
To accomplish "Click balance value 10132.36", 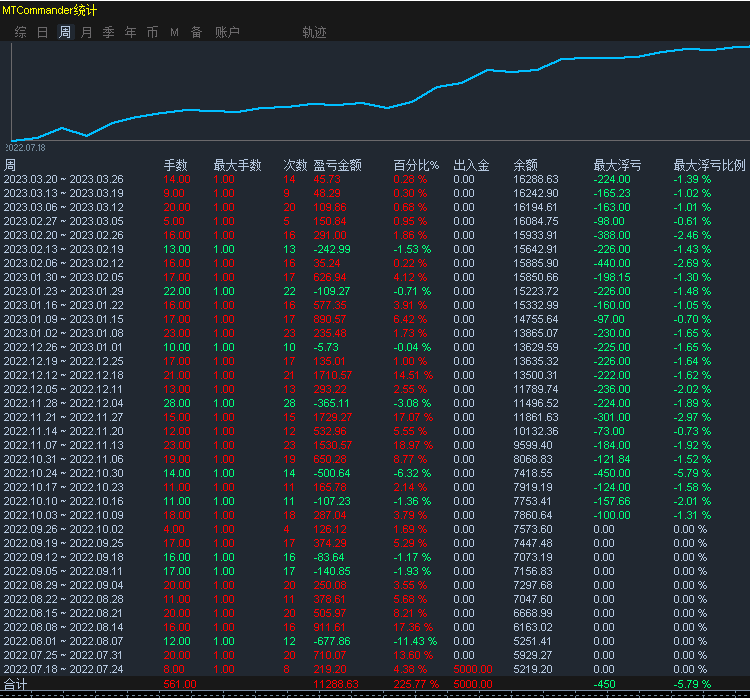I will 536,431.
